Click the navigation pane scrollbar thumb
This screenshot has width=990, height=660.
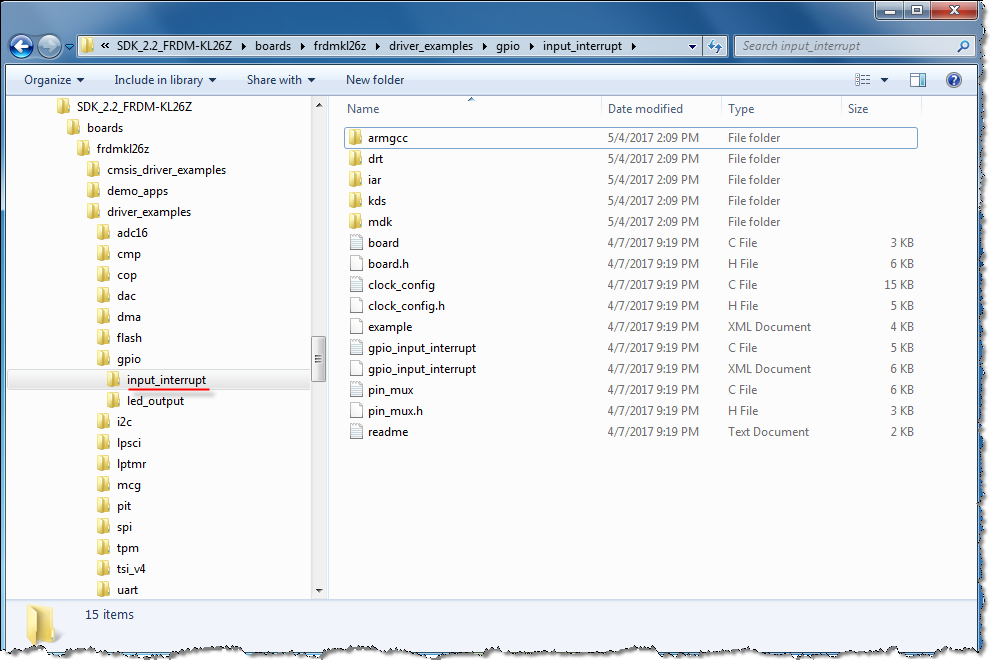pos(319,359)
